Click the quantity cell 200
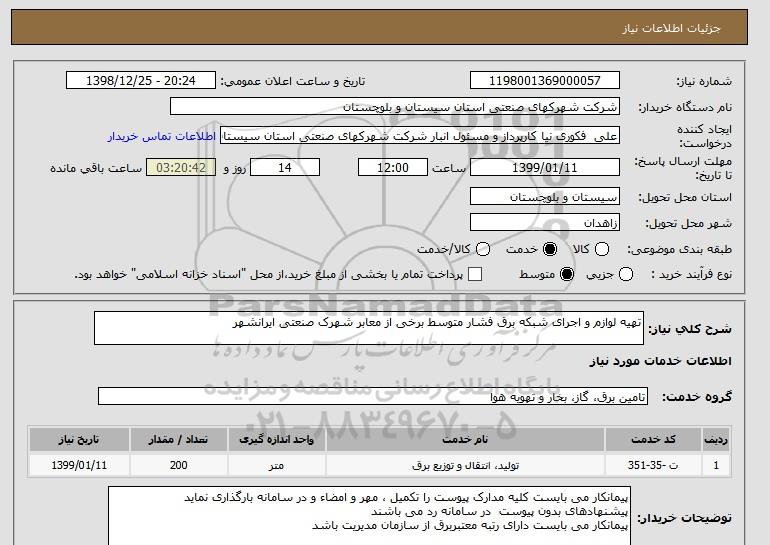The height and width of the screenshot is (545, 770). 178,465
